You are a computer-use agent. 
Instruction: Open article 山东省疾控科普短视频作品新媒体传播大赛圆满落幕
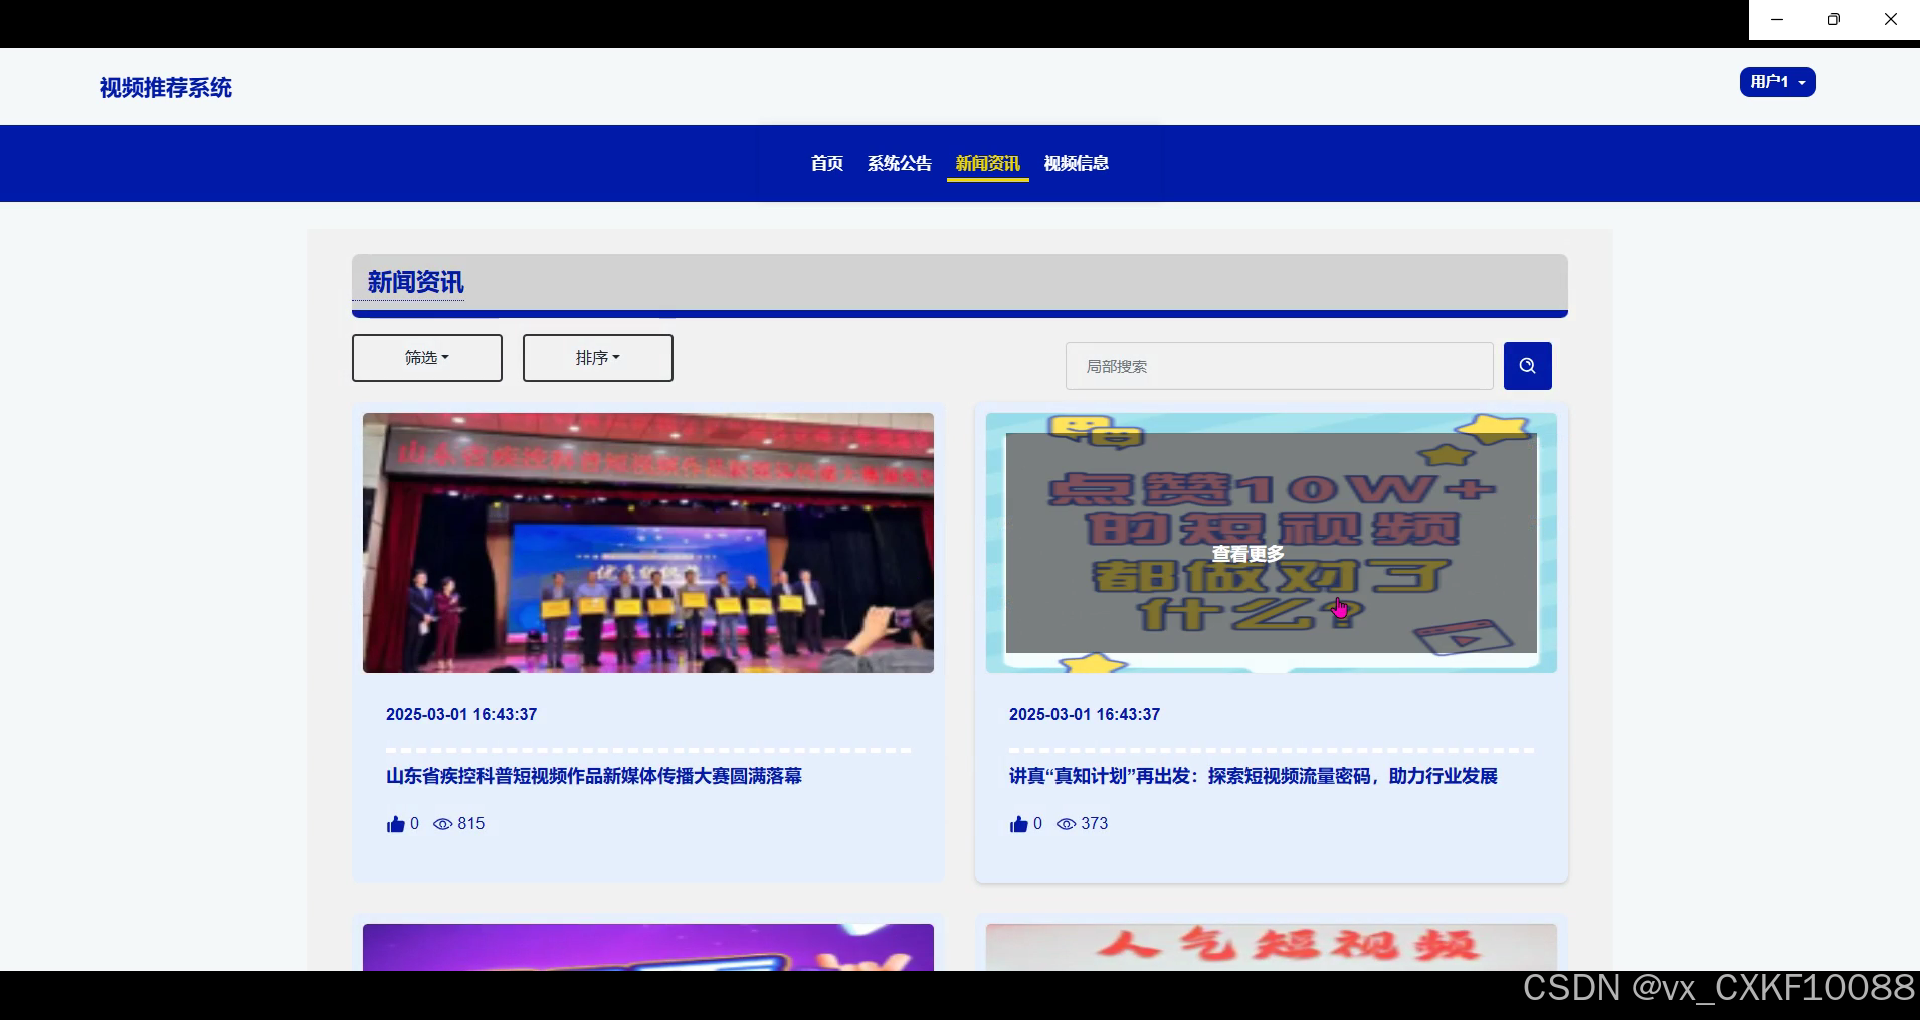pos(594,776)
